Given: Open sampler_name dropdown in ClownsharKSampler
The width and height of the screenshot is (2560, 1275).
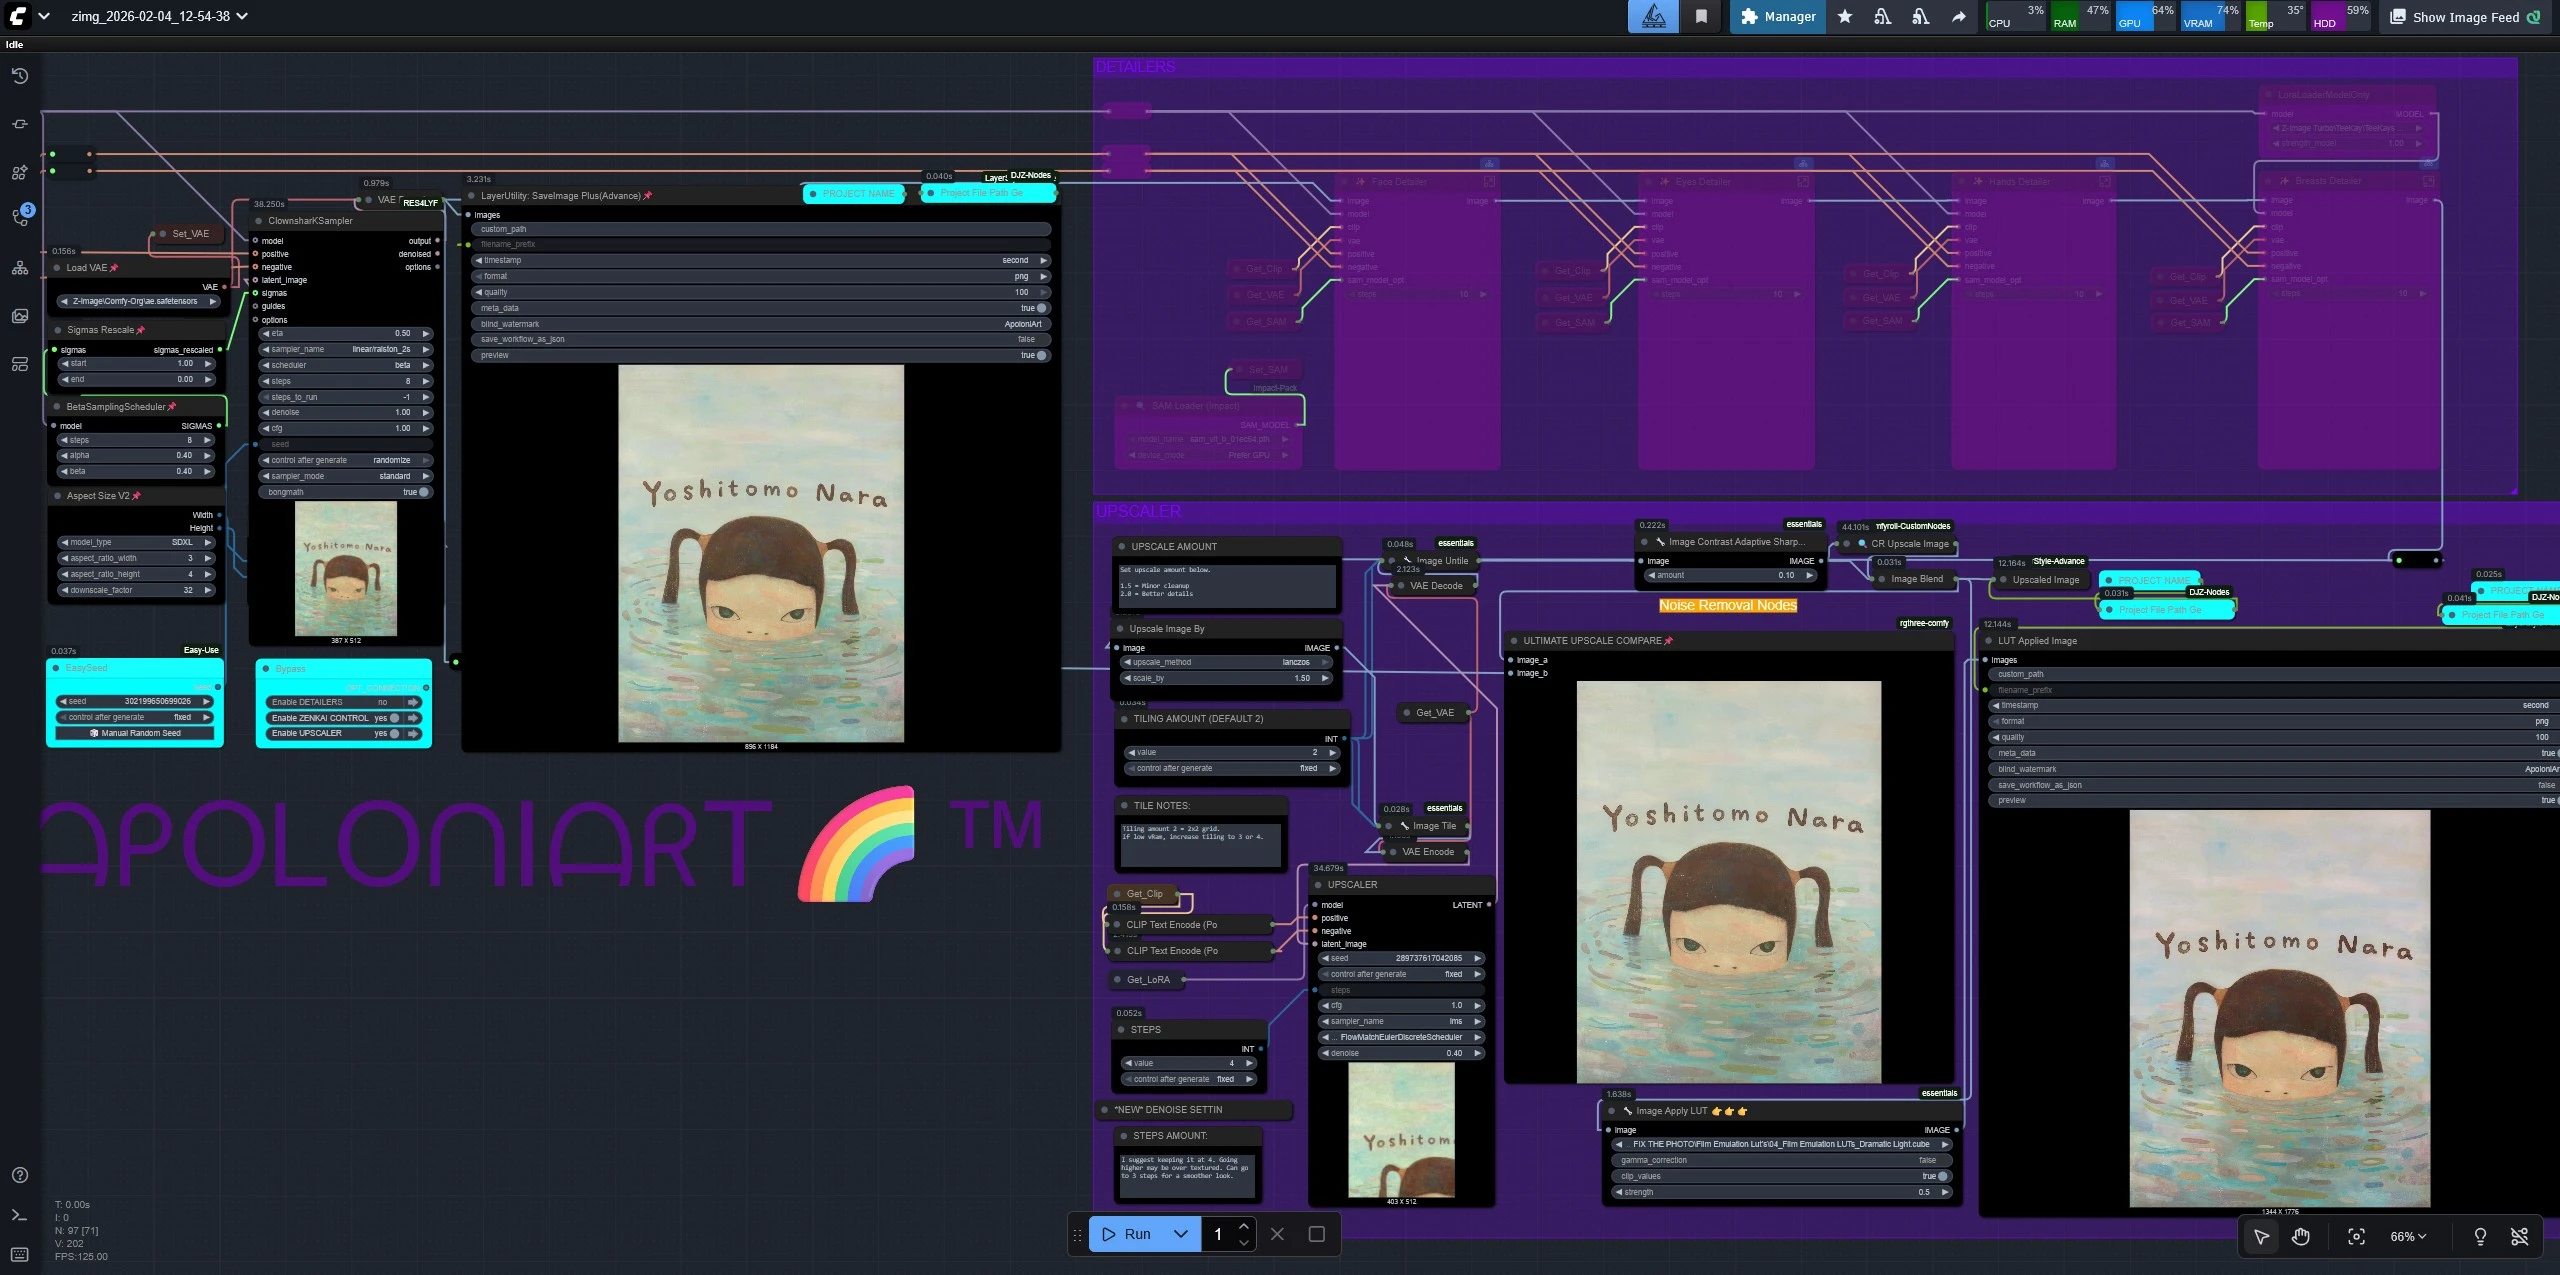Looking at the screenshot, I should coord(346,349).
